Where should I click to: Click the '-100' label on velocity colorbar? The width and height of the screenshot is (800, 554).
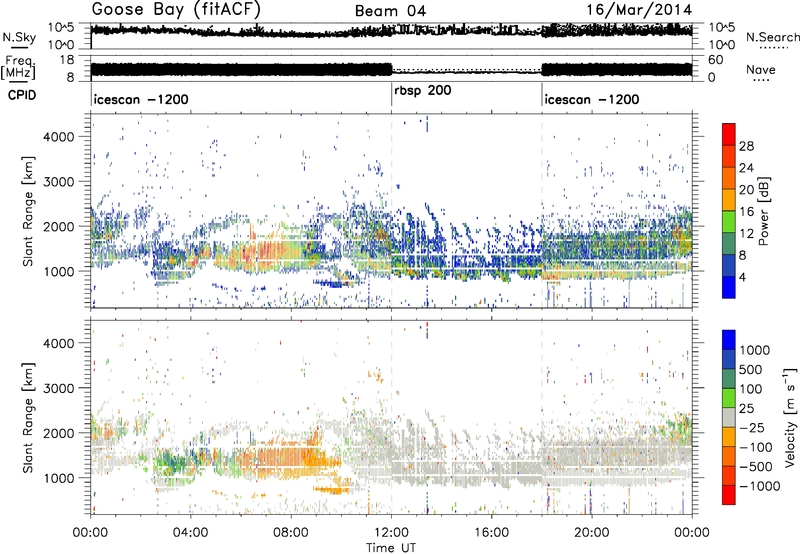[x=756, y=447]
